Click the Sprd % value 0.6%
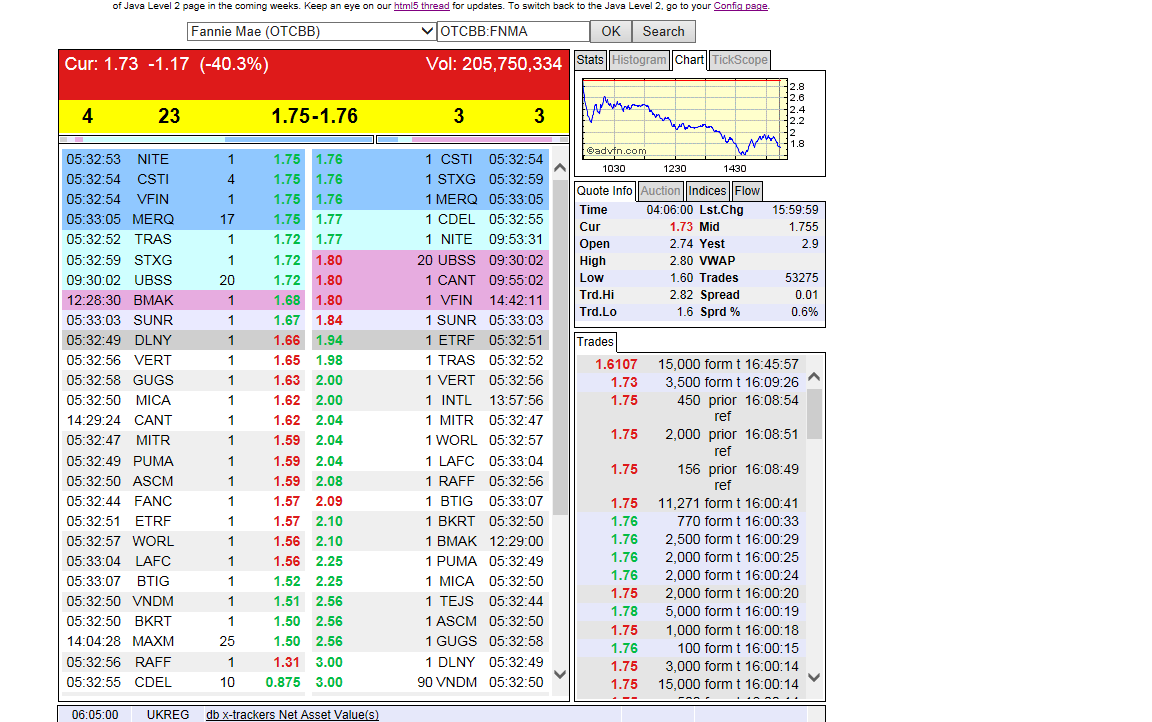The height and width of the screenshot is (722, 1152). [x=804, y=312]
